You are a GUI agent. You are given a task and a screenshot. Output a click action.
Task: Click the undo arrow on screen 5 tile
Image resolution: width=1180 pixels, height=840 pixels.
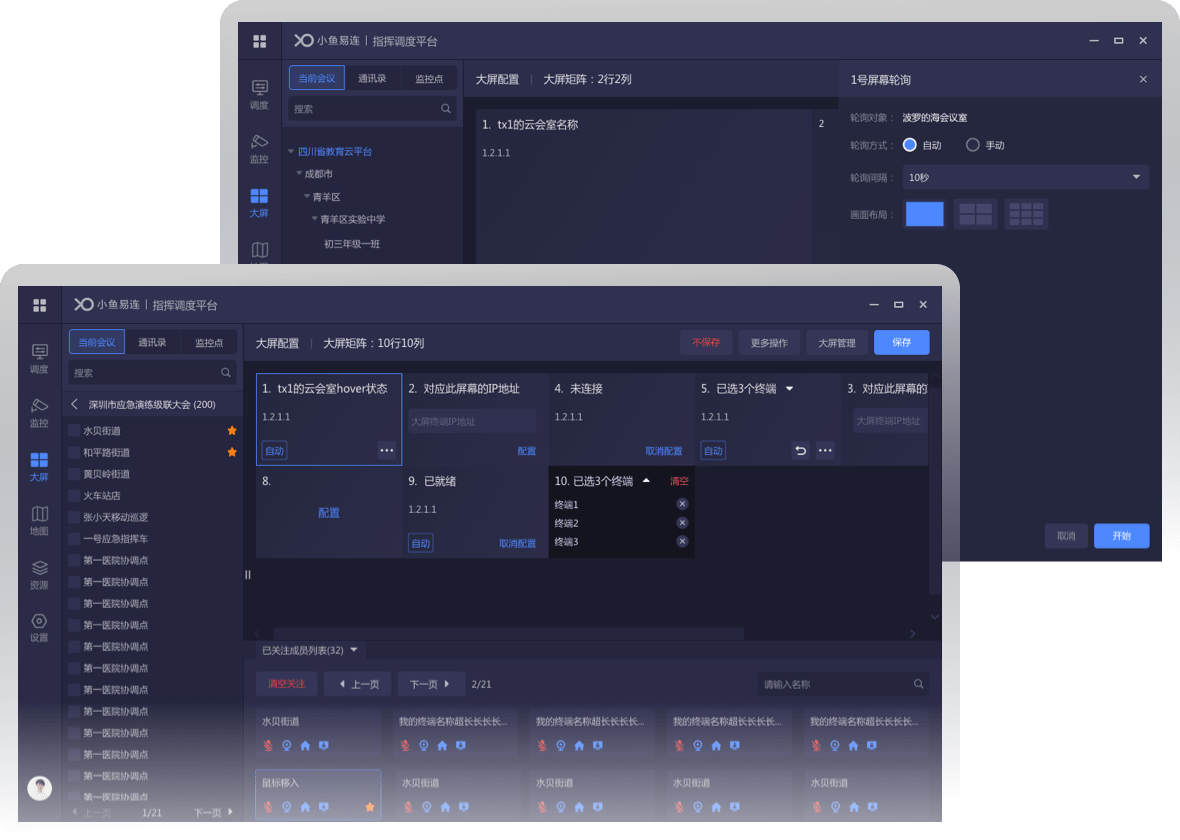[800, 450]
